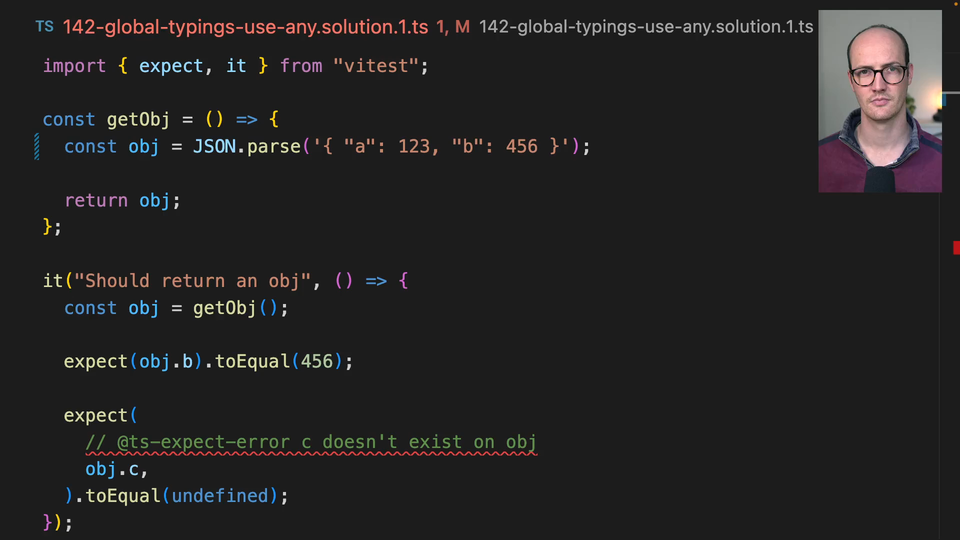The height and width of the screenshot is (540, 960).
Task: Click the gray breadcrumb file name
Action: click(x=646, y=27)
